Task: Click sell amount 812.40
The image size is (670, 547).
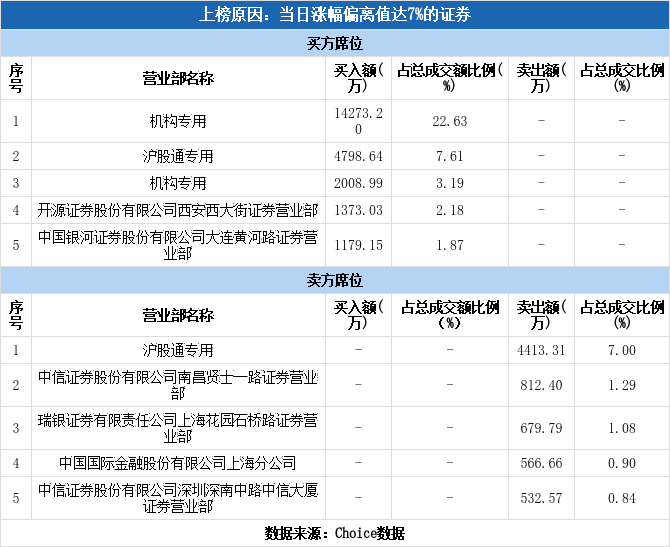Action: 541,385
